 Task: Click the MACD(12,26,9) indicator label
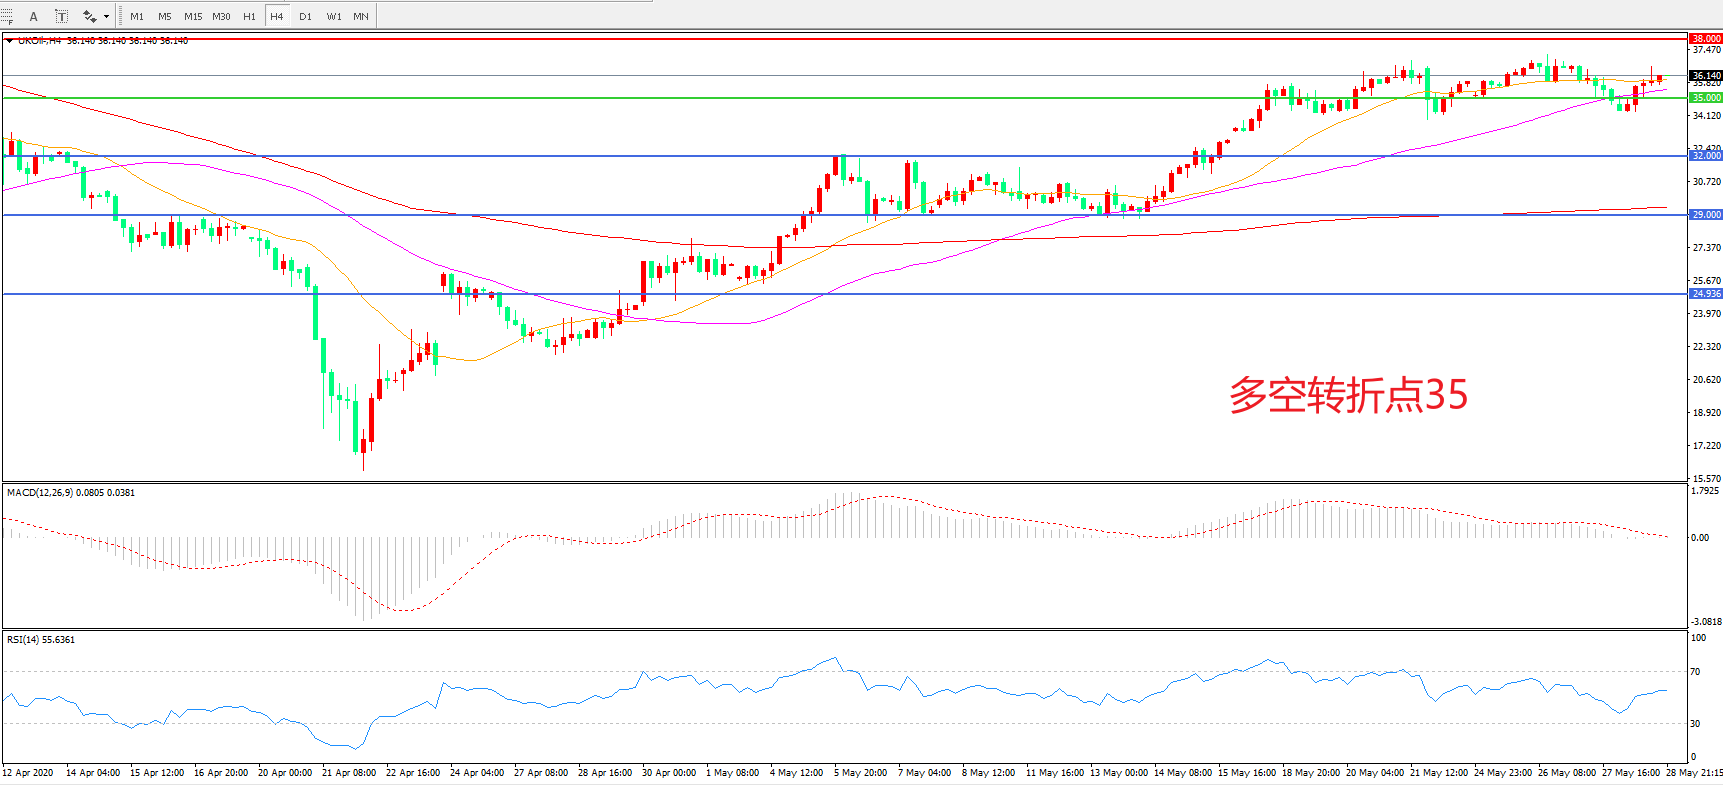[x=40, y=493]
